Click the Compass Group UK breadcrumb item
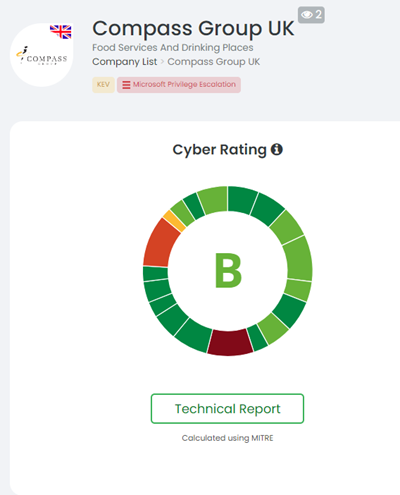400x495 pixels. (x=214, y=62)
